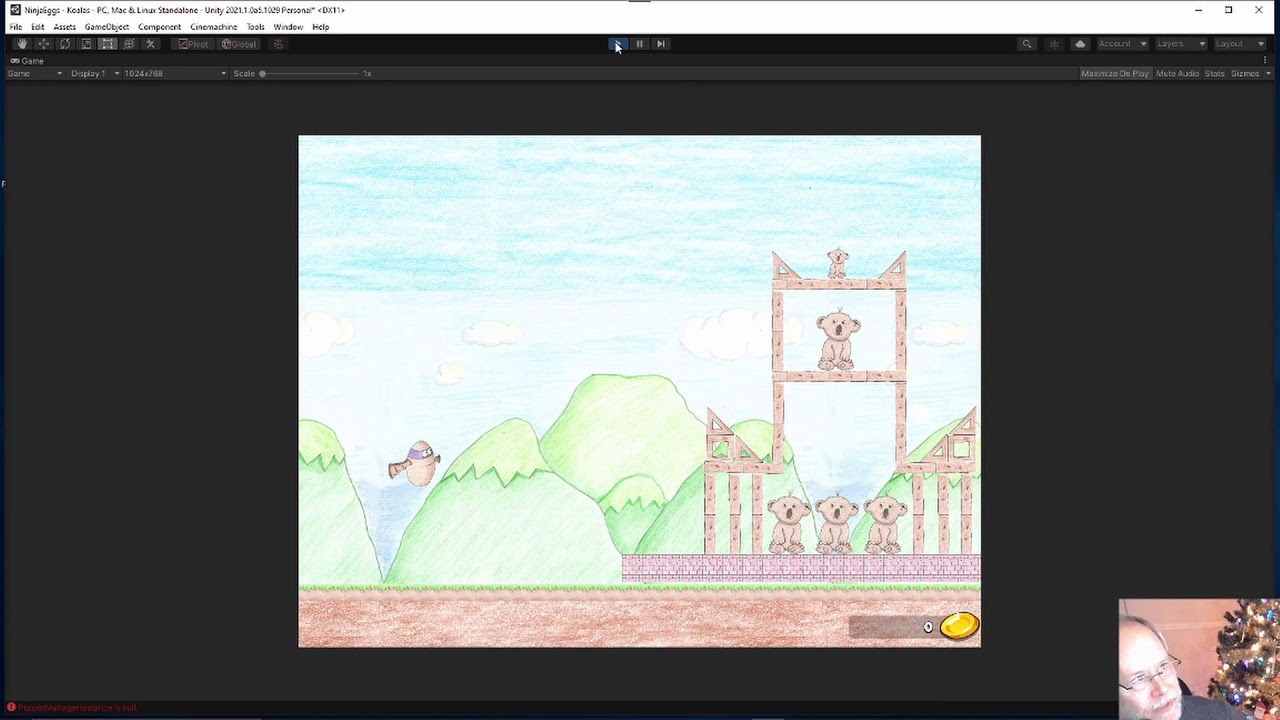The image size is (1280, 720).
Task: Toggle Mute Audio in Game view
Action: [x=1177, y=73]
